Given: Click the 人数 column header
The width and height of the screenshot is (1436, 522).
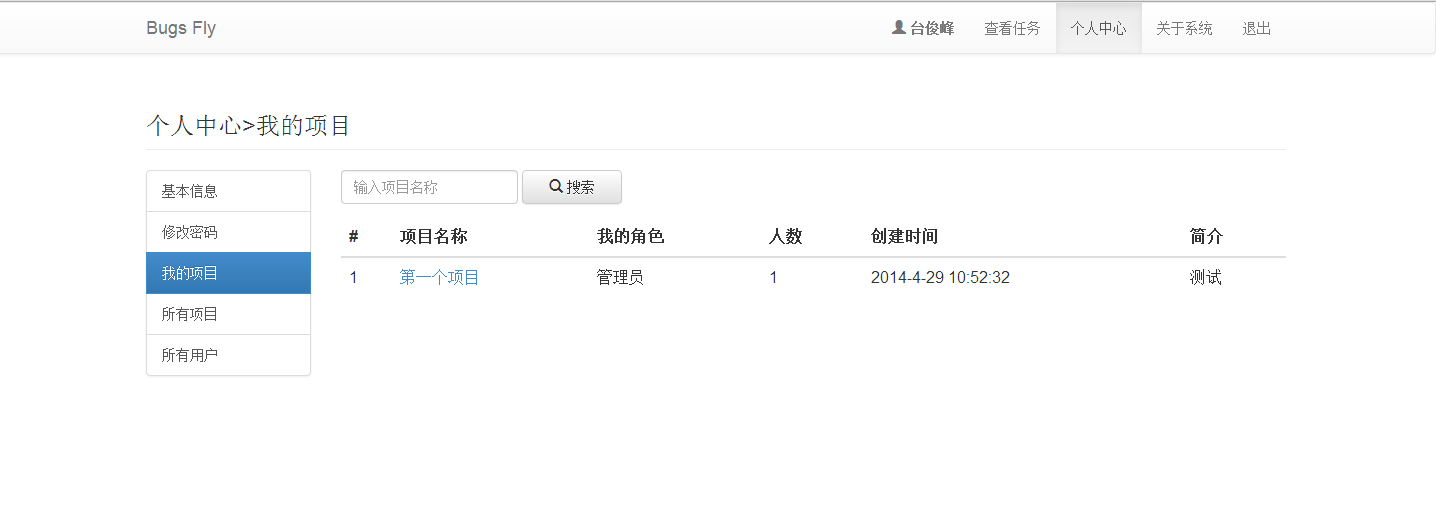Looking at the screenshot, I should (785, 237).
